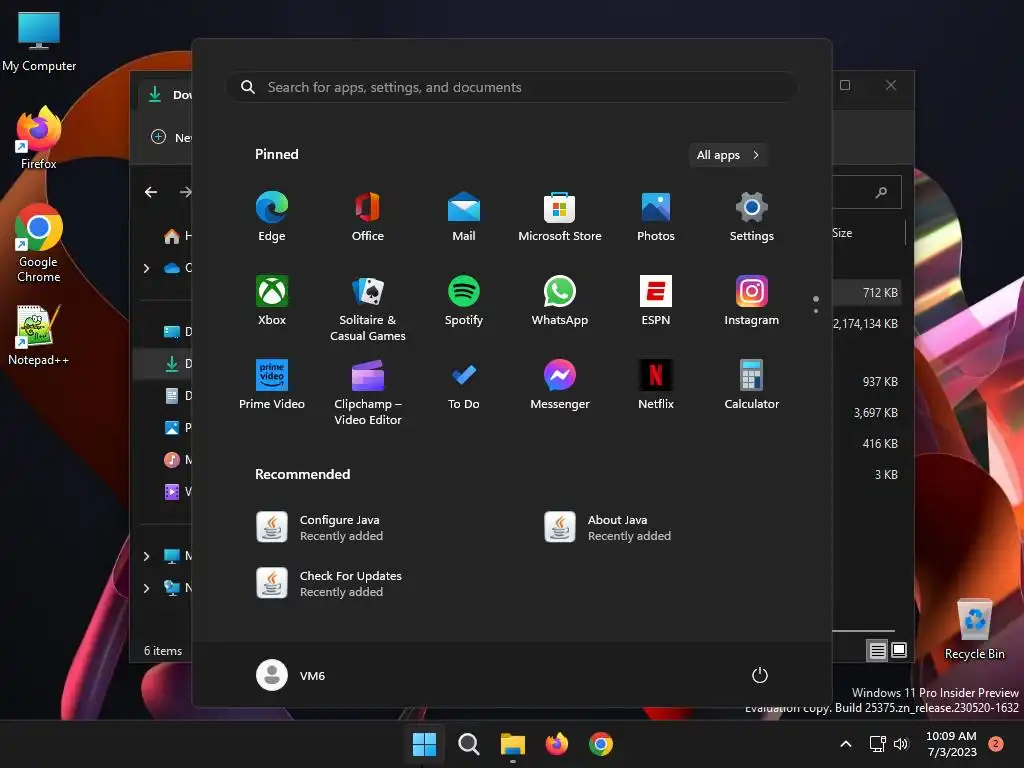Launch the To Do app
The width and height of the screenshot is (1024, 768).
[x=464, y=385]
